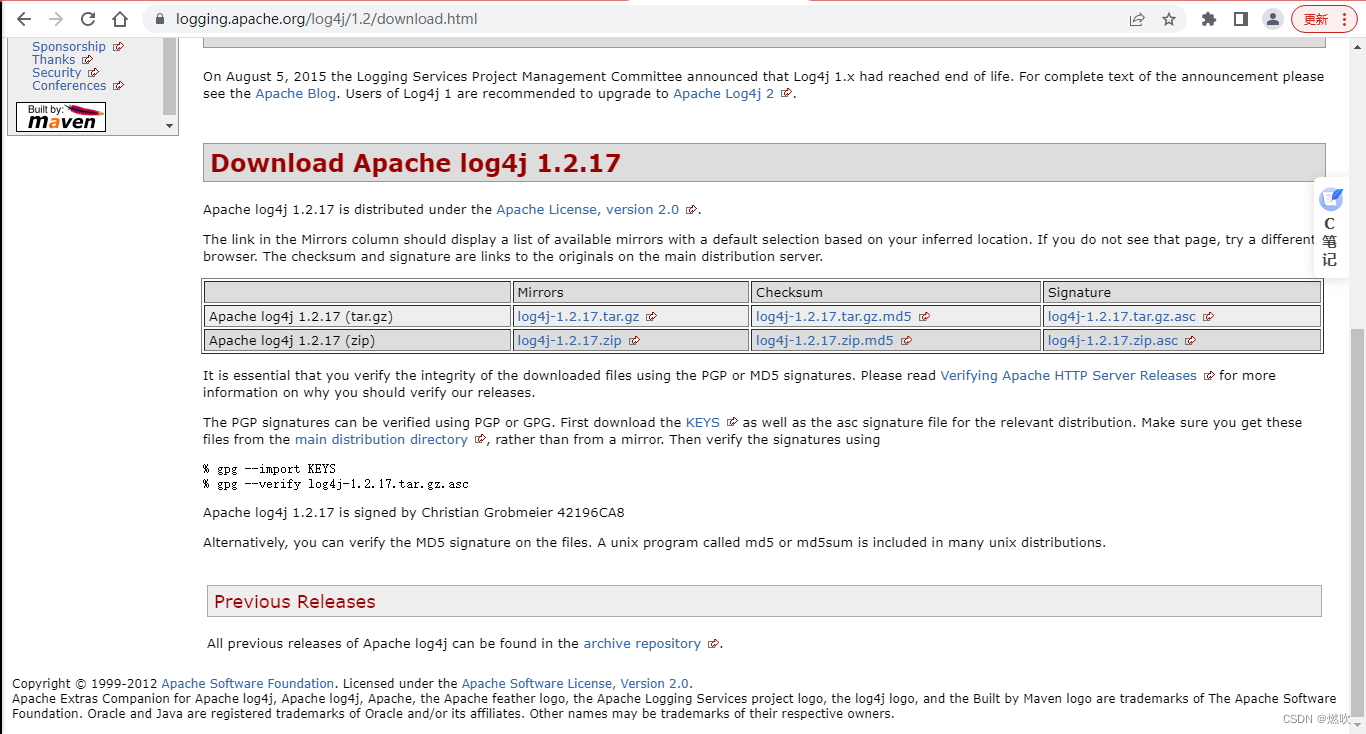This screenshot has height=734, width=1366.
Task: Toggle the bookmark star for this page
Action: pyautogui.click(x=1170, y=18)
